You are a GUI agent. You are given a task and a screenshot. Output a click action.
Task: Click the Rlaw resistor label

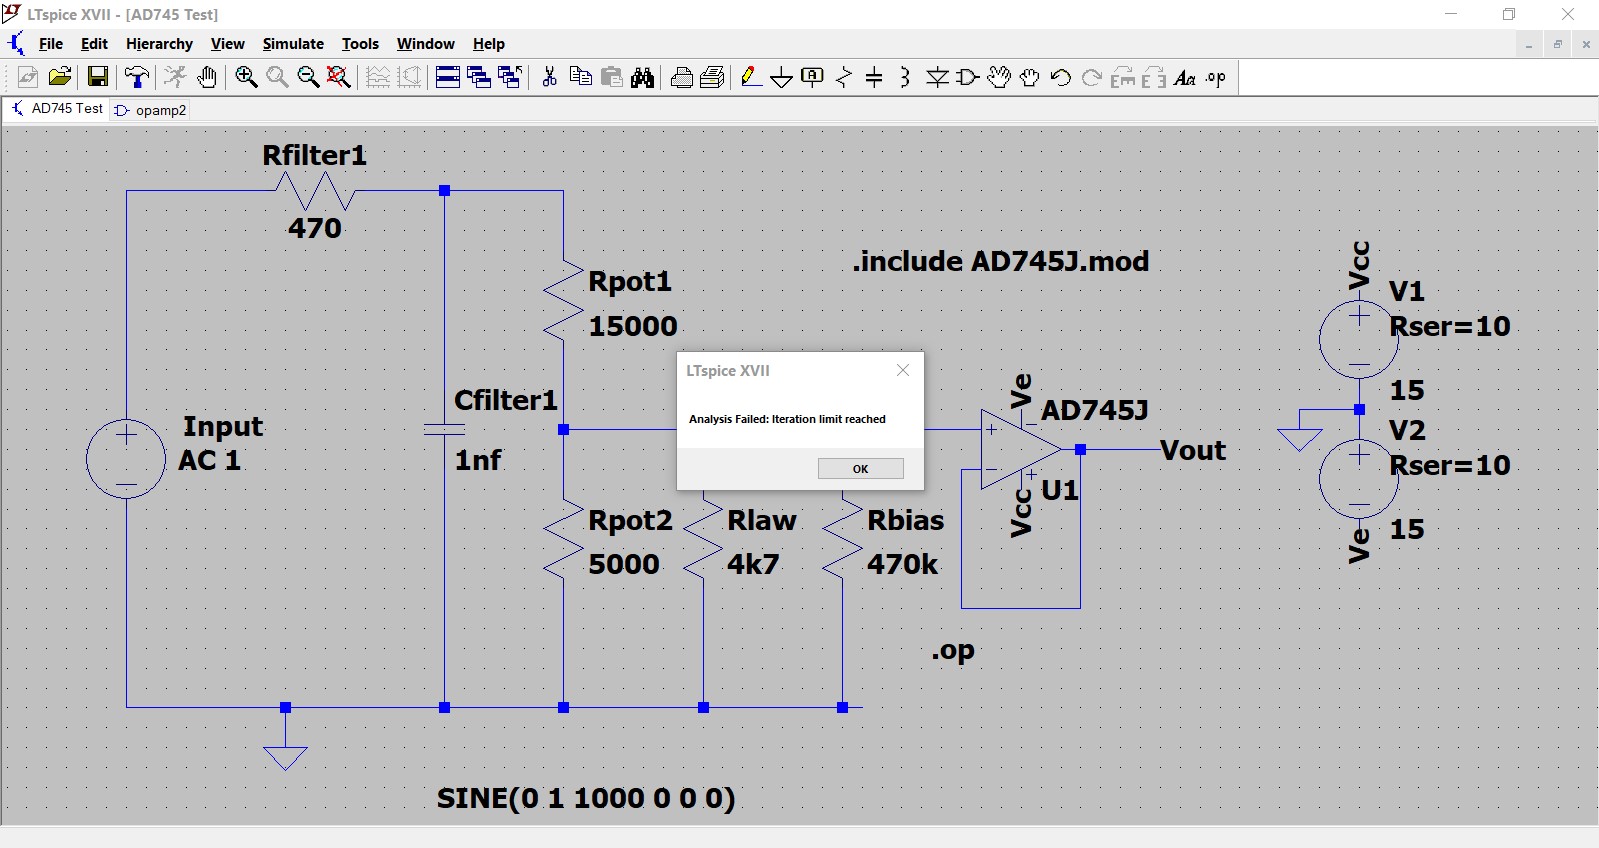pyautogui.click(x=762, y=520)
